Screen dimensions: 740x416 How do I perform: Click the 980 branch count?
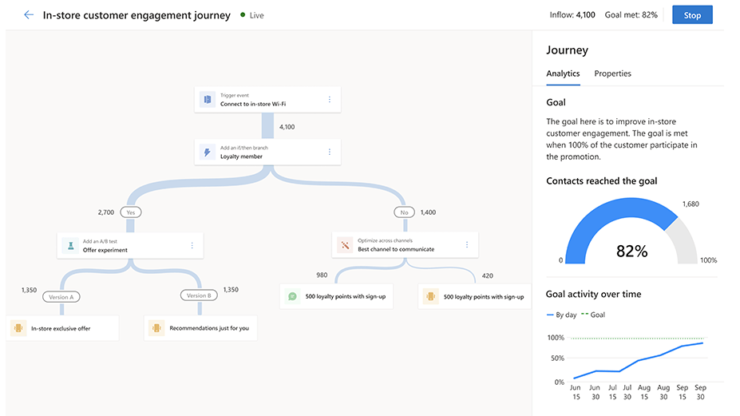point(322,275)
